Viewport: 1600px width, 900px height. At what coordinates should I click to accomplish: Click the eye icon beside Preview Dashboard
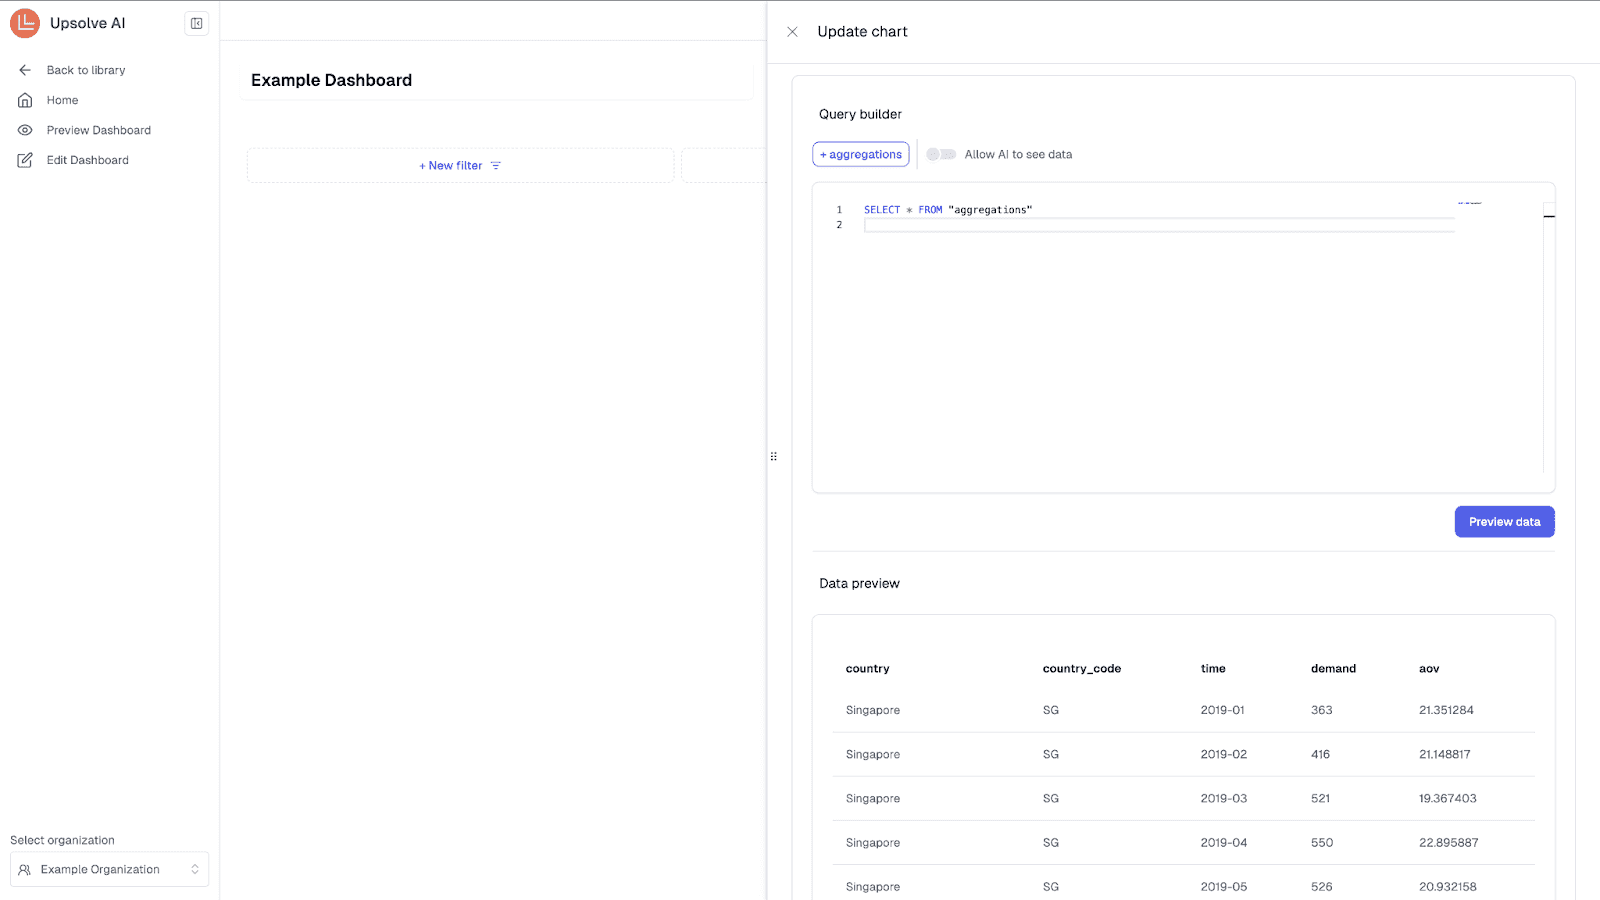pos(25,130)
